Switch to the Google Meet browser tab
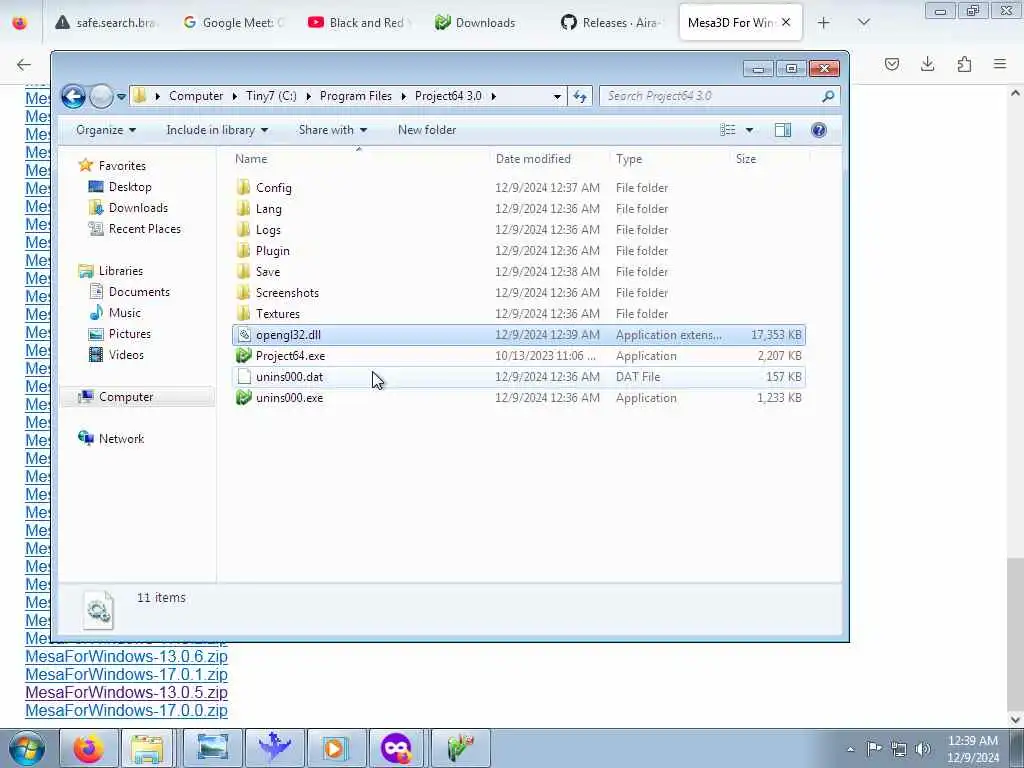Screen dimensions: 1024x768 [234, 23]
